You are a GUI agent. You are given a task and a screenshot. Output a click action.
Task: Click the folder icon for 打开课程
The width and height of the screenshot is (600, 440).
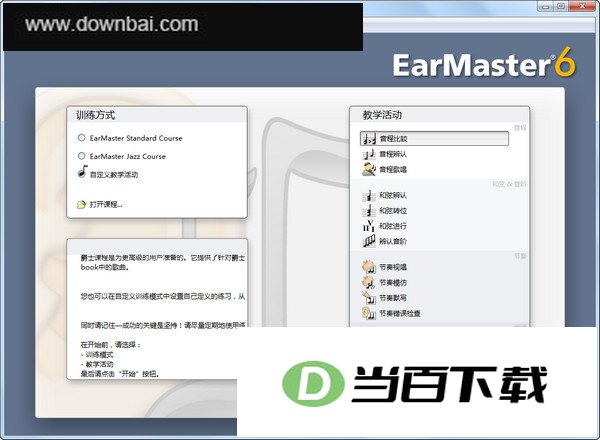(x=81, y=205)
